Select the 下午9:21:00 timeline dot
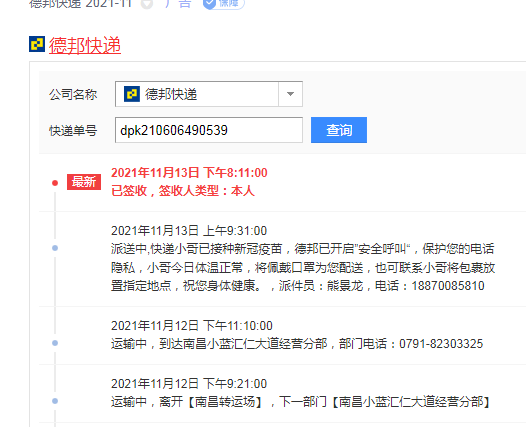The height and width of the screenshot is (427, 526). point(55,401)
